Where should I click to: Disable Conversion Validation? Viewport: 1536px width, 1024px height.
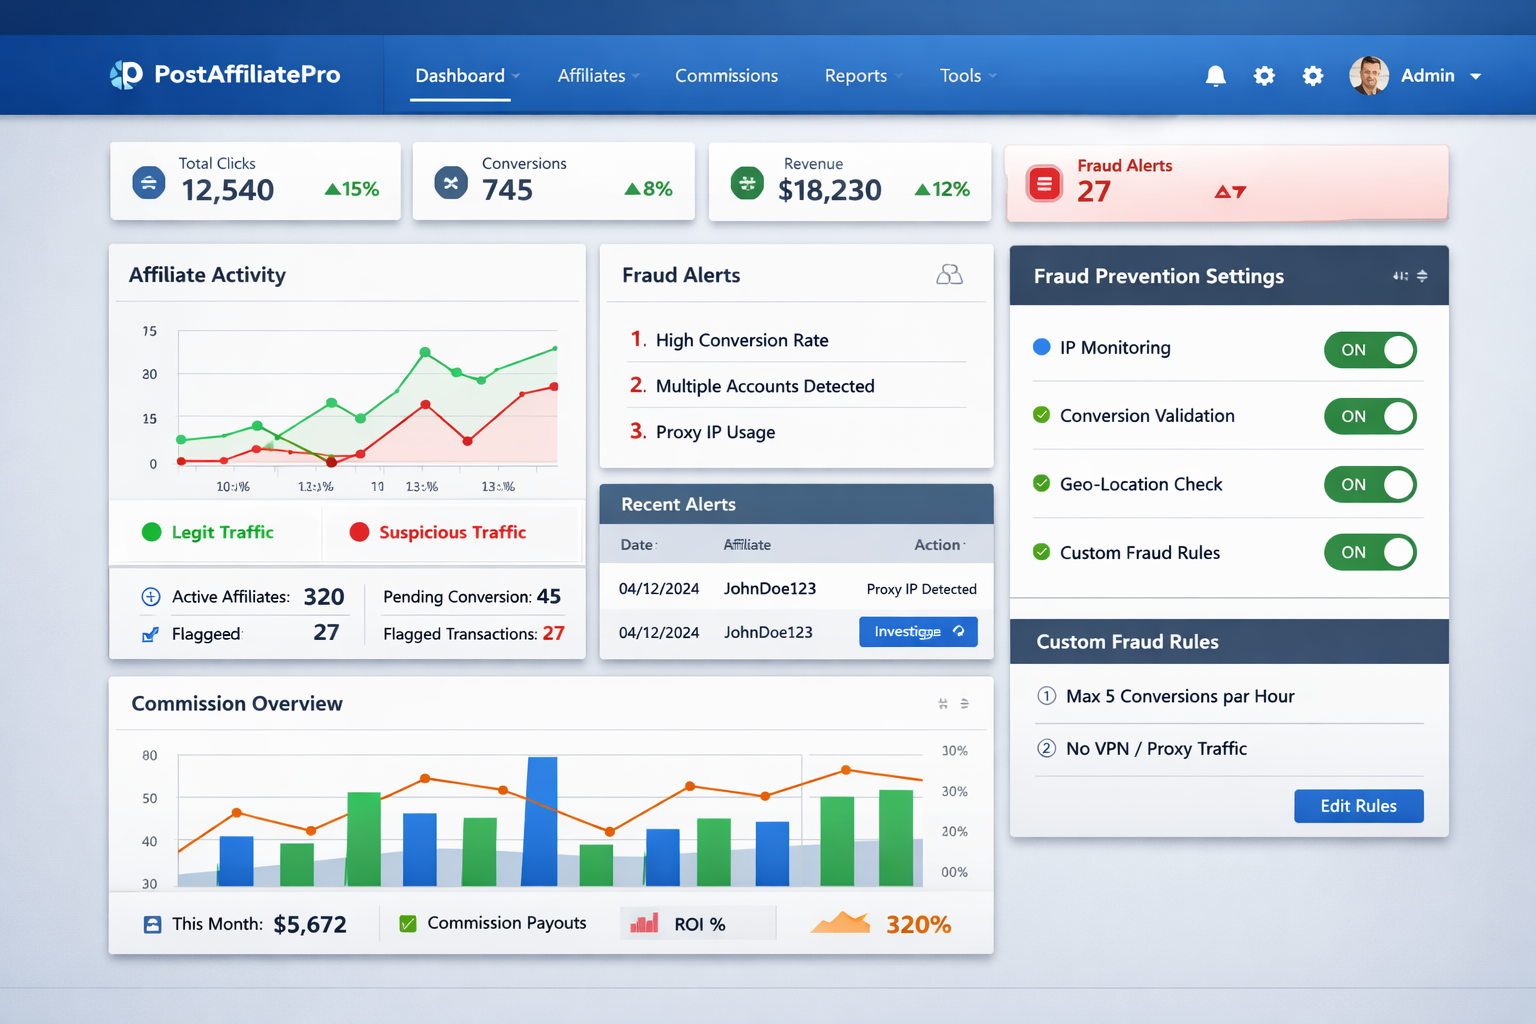coord(1370,416)
